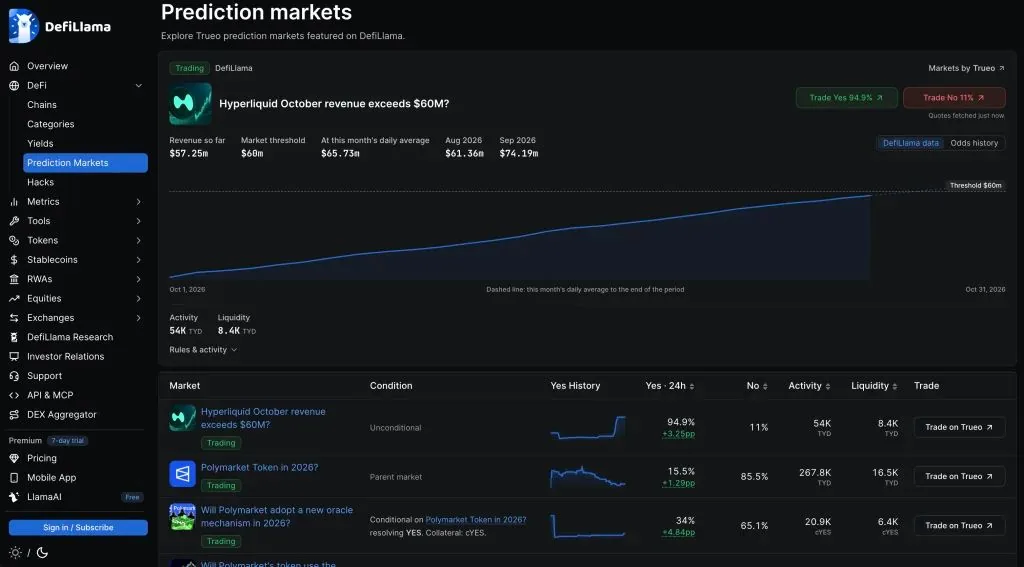Sort by the Yes · 24h column
1024x567 pixels.
[669, 386]
